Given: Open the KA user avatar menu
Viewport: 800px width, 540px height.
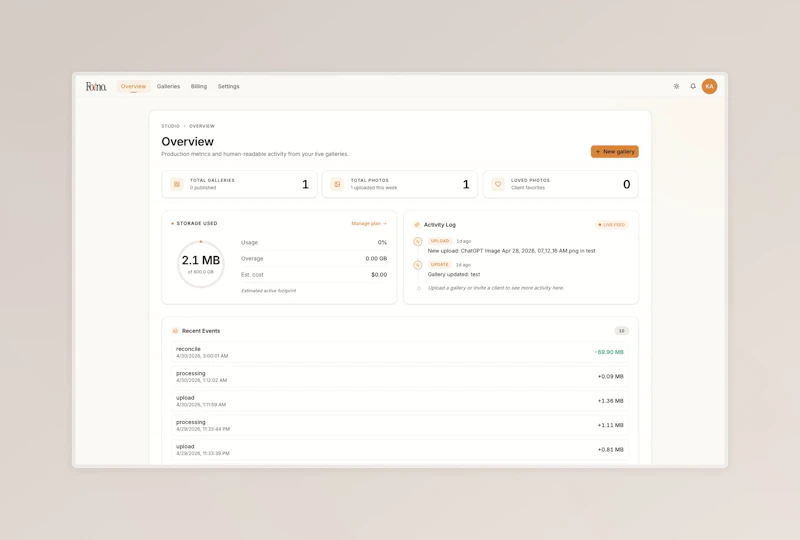Looking at the screenshot, I should [709, 86].
